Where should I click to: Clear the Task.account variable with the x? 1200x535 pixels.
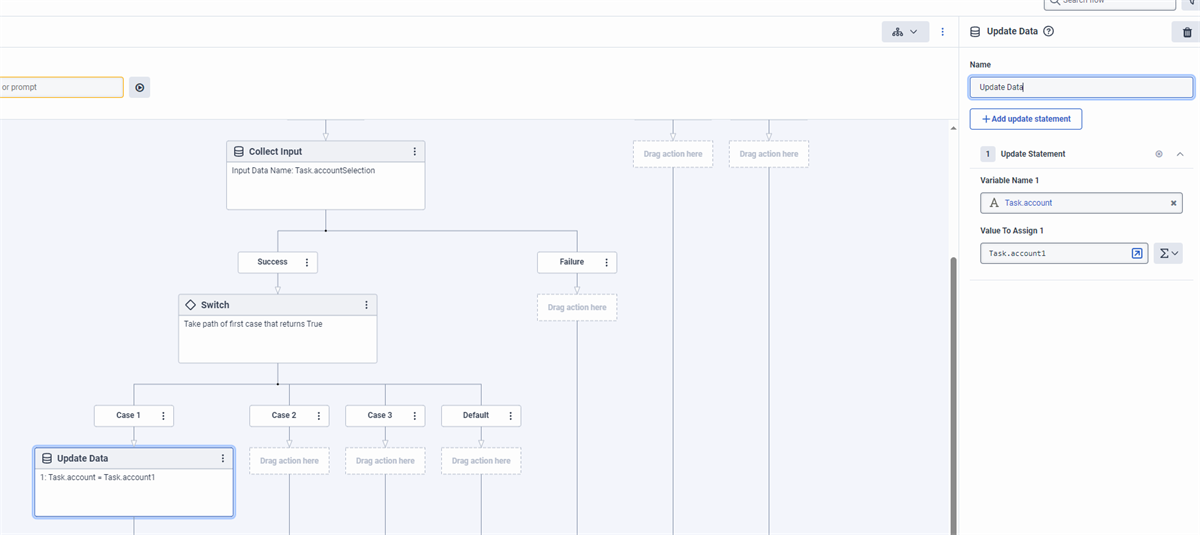[1174, 203]
